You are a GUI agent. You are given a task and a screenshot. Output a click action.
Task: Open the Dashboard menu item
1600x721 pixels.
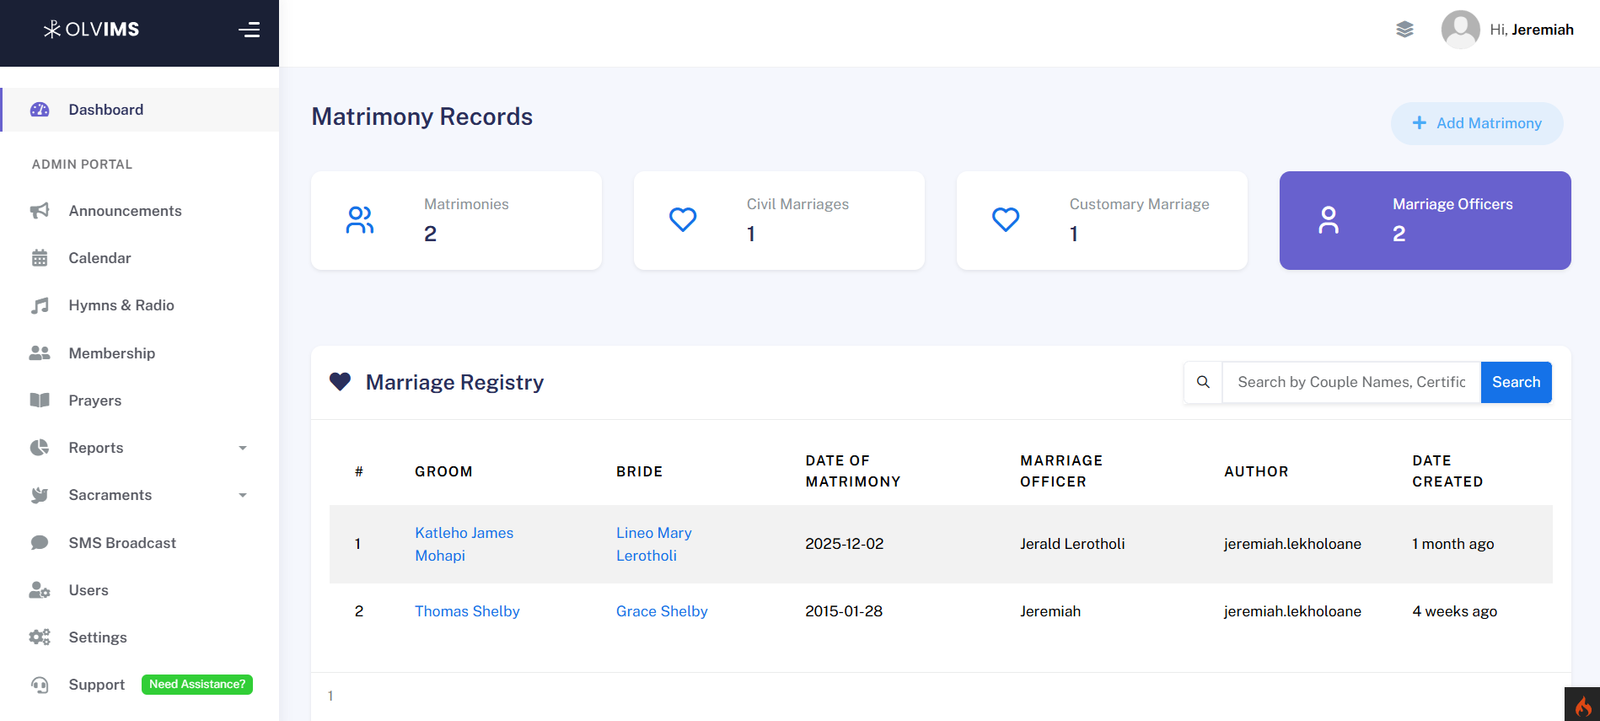106,110
